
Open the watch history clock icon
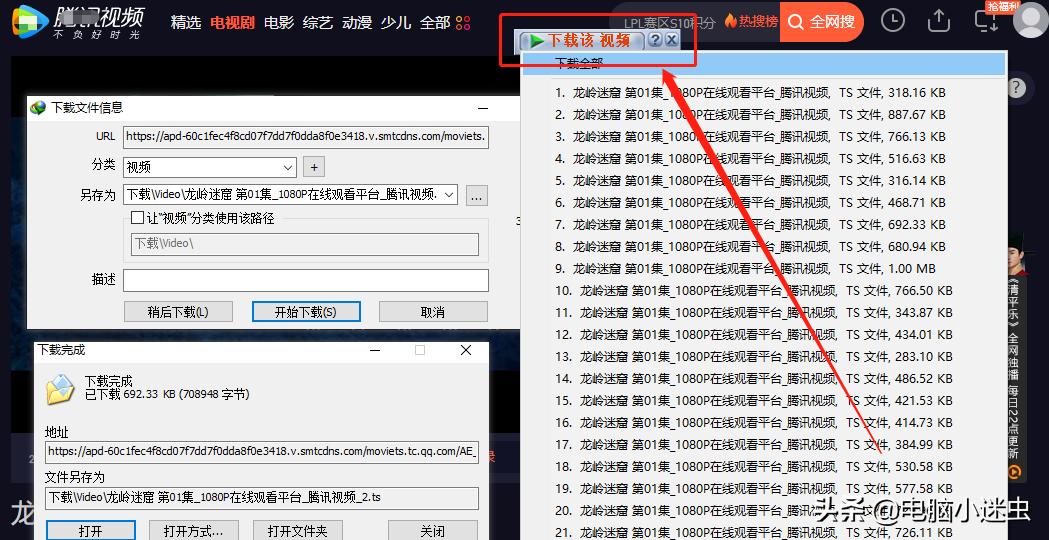tap(893, 21)
